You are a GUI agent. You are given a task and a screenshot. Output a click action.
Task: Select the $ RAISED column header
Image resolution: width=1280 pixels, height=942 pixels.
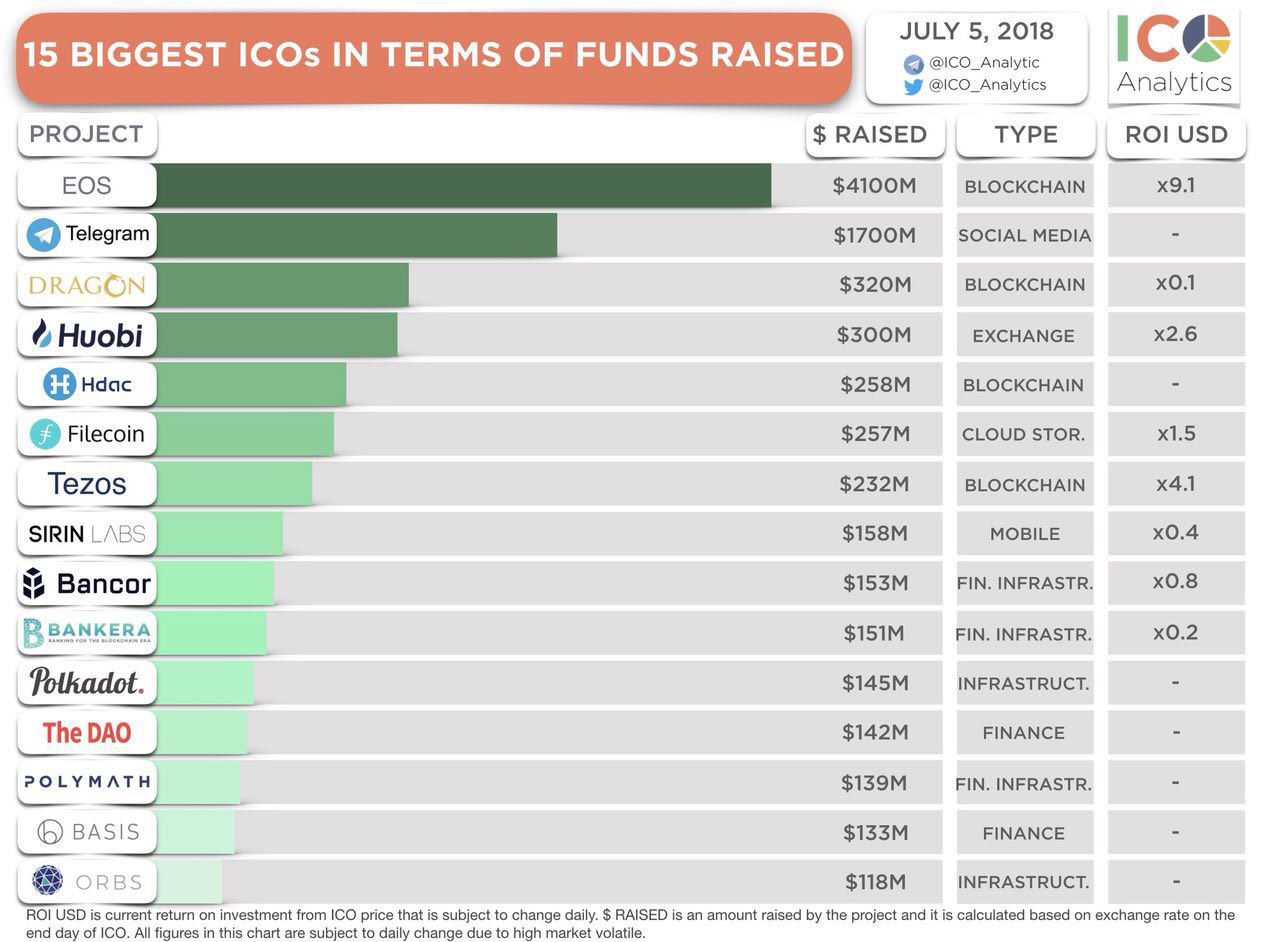(875, 135)
